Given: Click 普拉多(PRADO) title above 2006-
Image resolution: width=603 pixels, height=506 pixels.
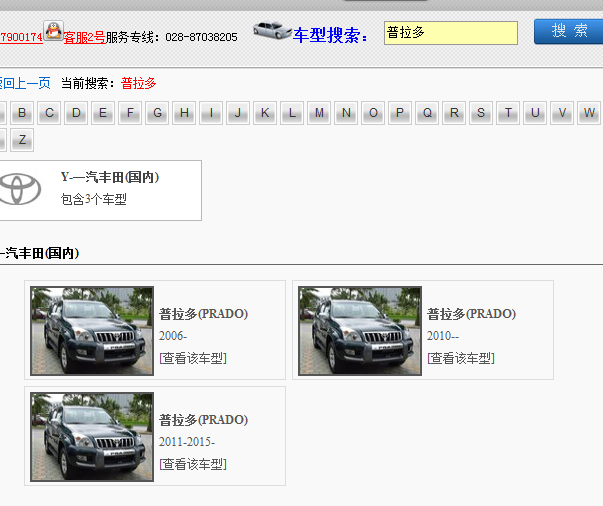Looking at the screenshot, I should pos(203,314).
